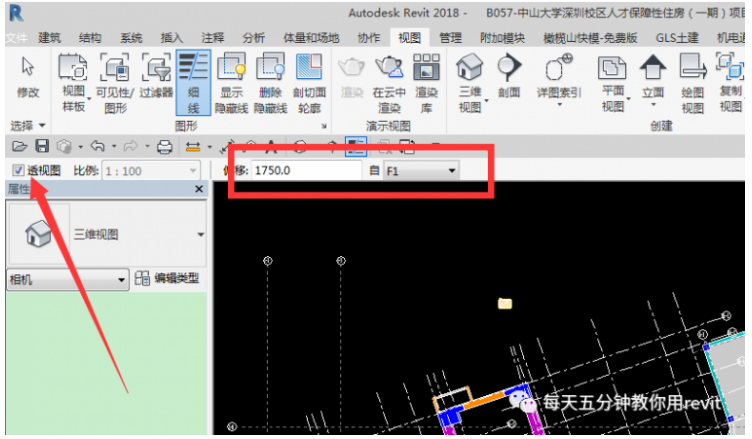This screenshot has height=439, width=752.
Task: Open Visibility/Graphics (可见性/图形) settings
Action: 115,83
